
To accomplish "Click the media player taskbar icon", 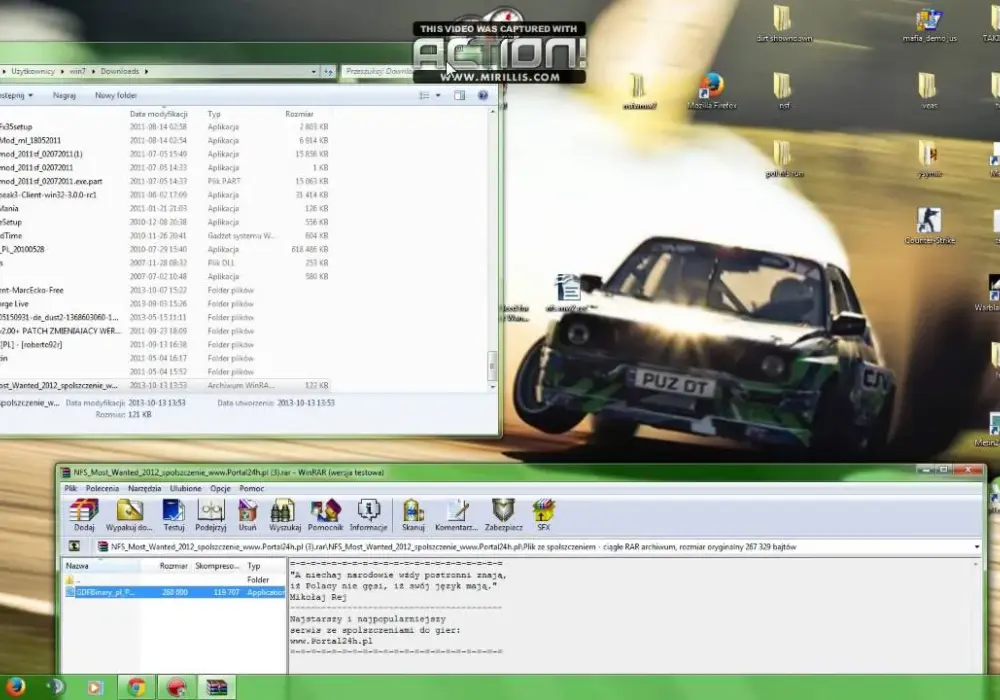I will pyautogui.click(x=94, y=687).
